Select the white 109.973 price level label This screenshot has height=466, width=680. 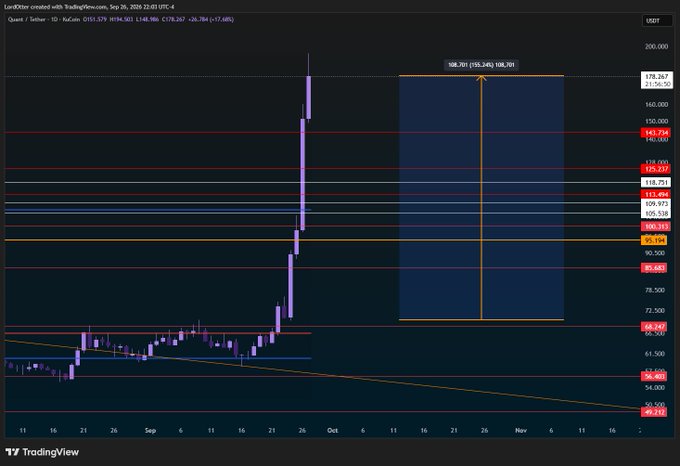click(x=656, y=204)
